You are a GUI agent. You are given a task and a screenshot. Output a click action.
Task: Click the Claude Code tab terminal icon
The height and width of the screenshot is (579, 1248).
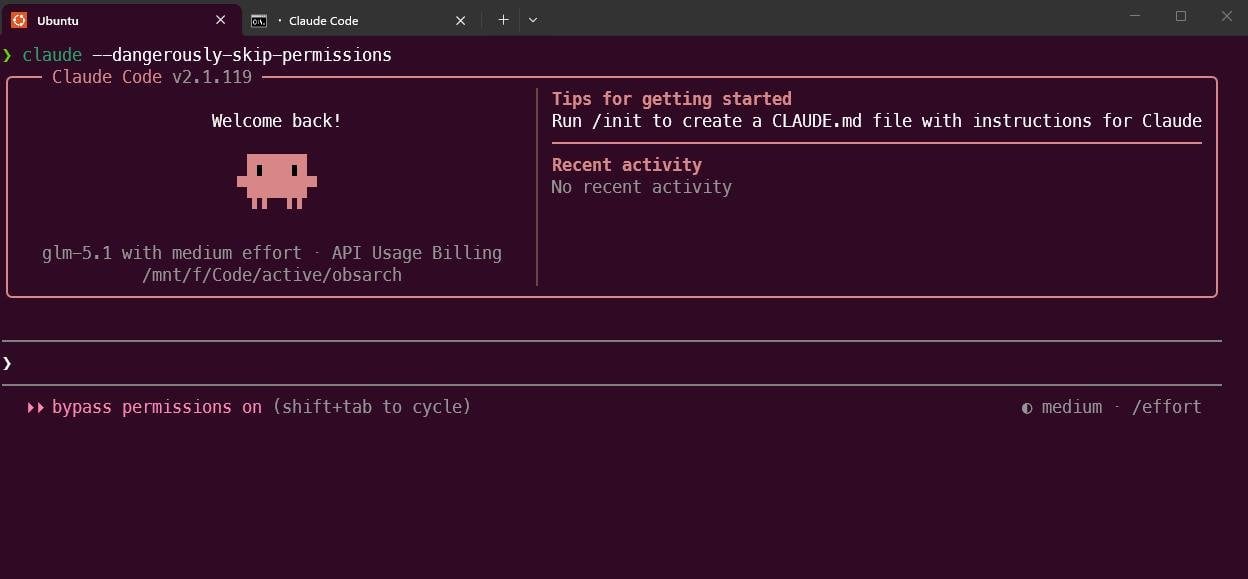[259, 20]
